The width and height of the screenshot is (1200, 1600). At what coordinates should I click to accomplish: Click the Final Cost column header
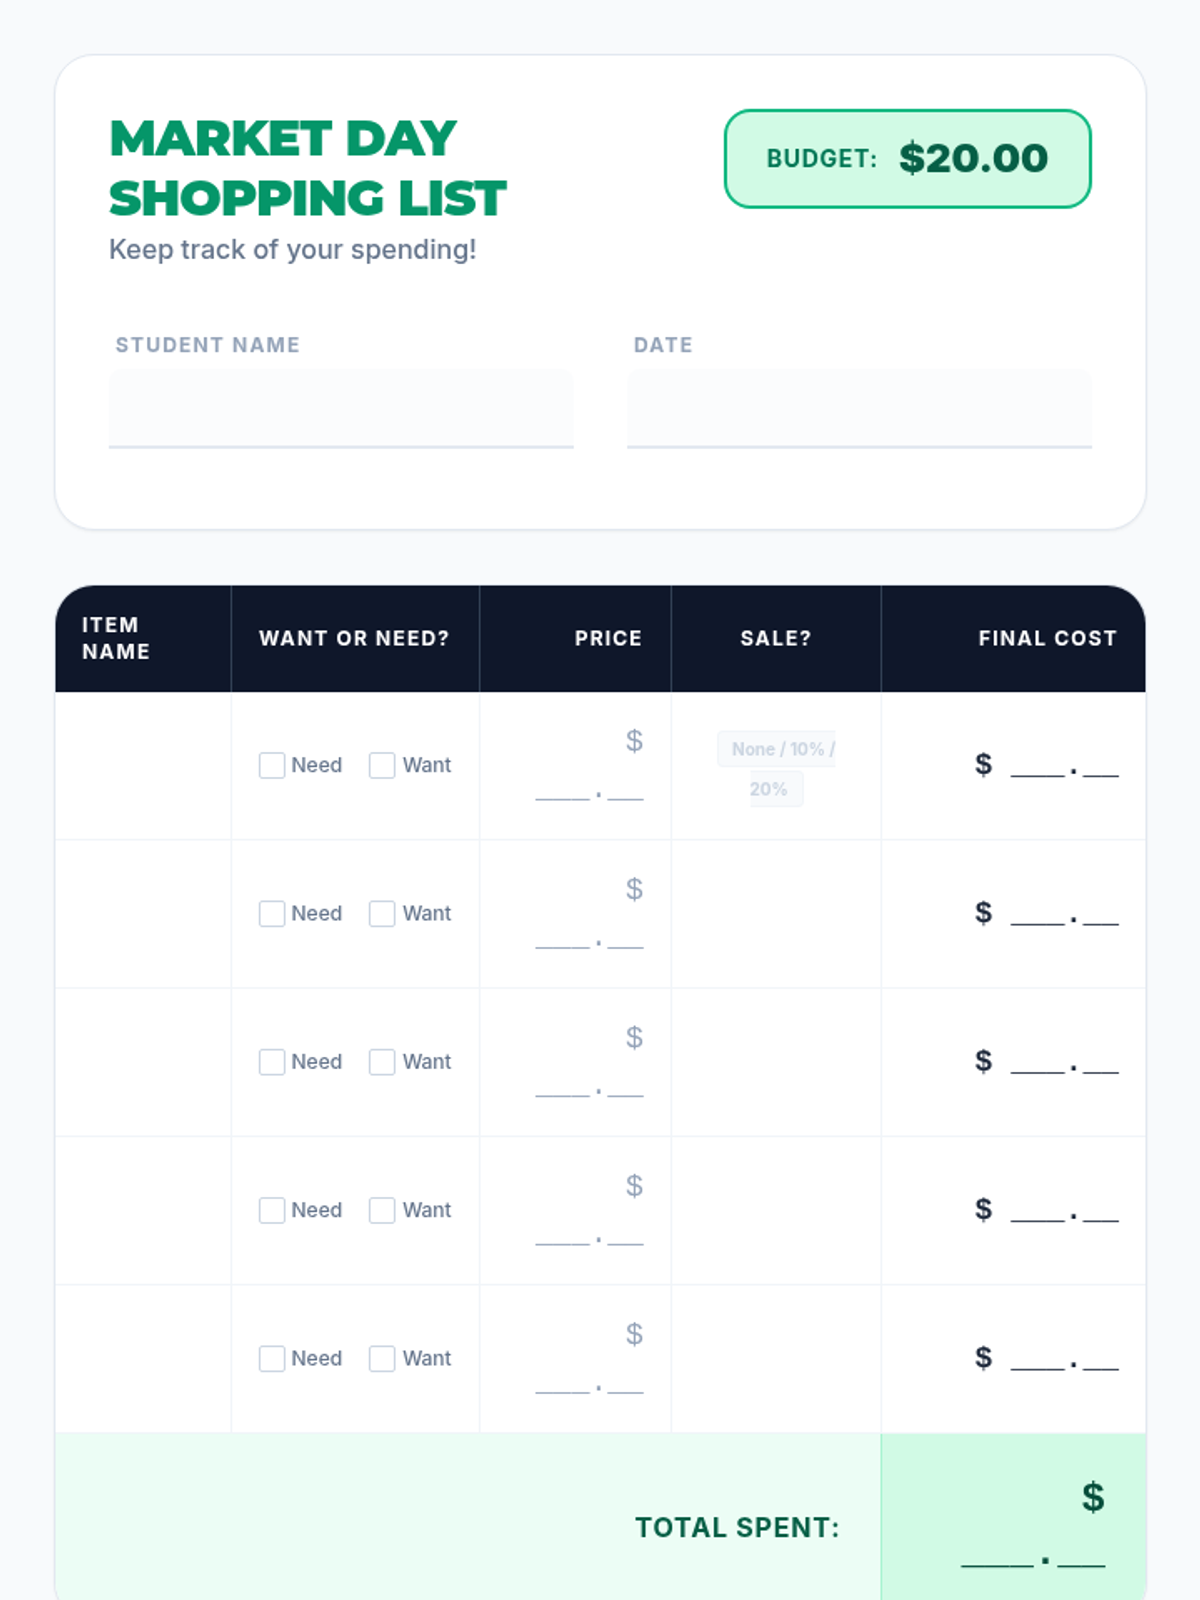[1046, 638]
